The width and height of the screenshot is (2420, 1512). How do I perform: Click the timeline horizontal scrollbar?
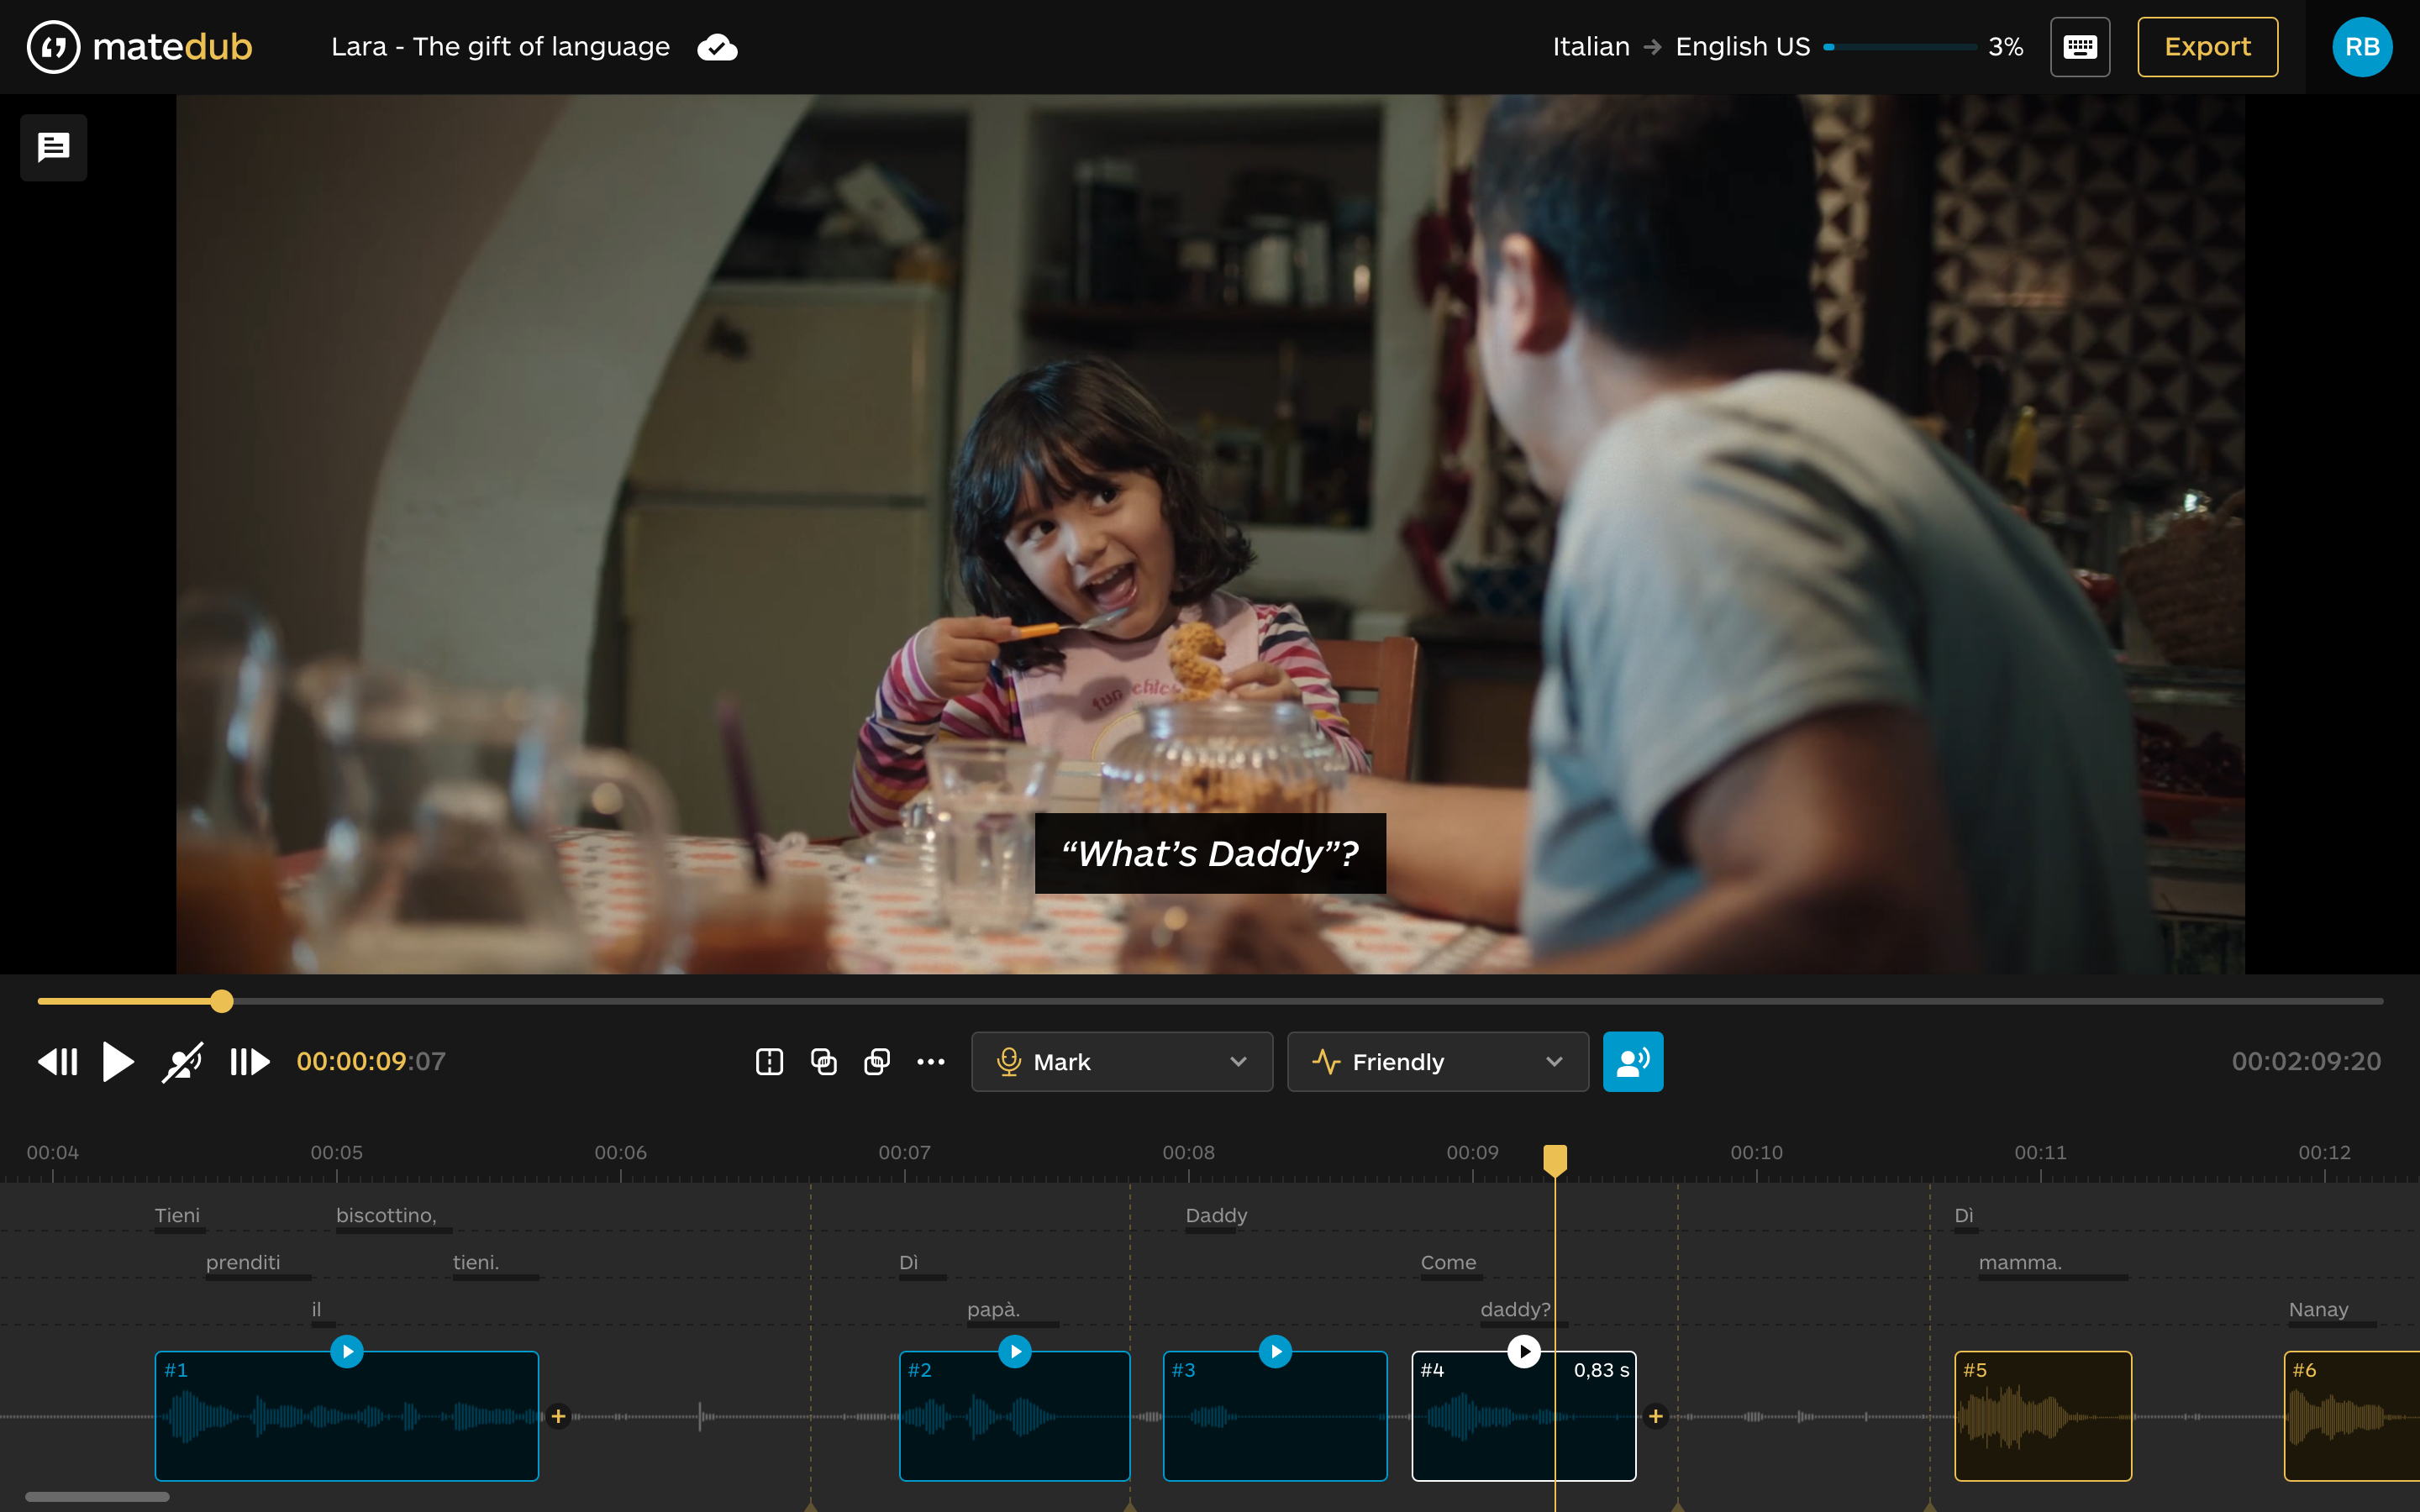97,1497
